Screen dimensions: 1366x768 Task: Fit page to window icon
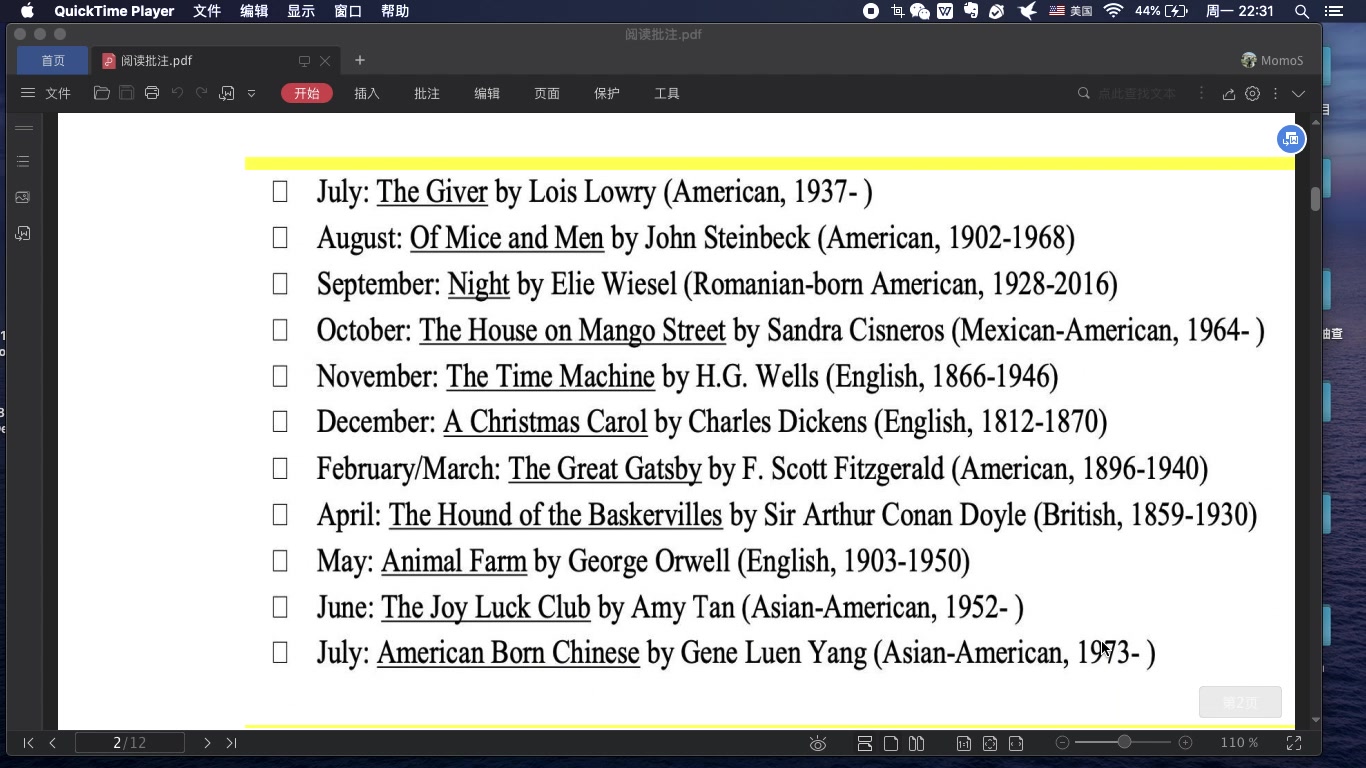(x=990, y=743)
